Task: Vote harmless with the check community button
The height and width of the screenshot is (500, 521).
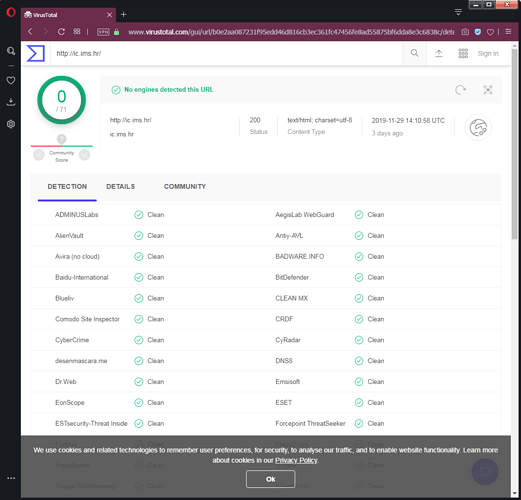Action: click(84, 155)
